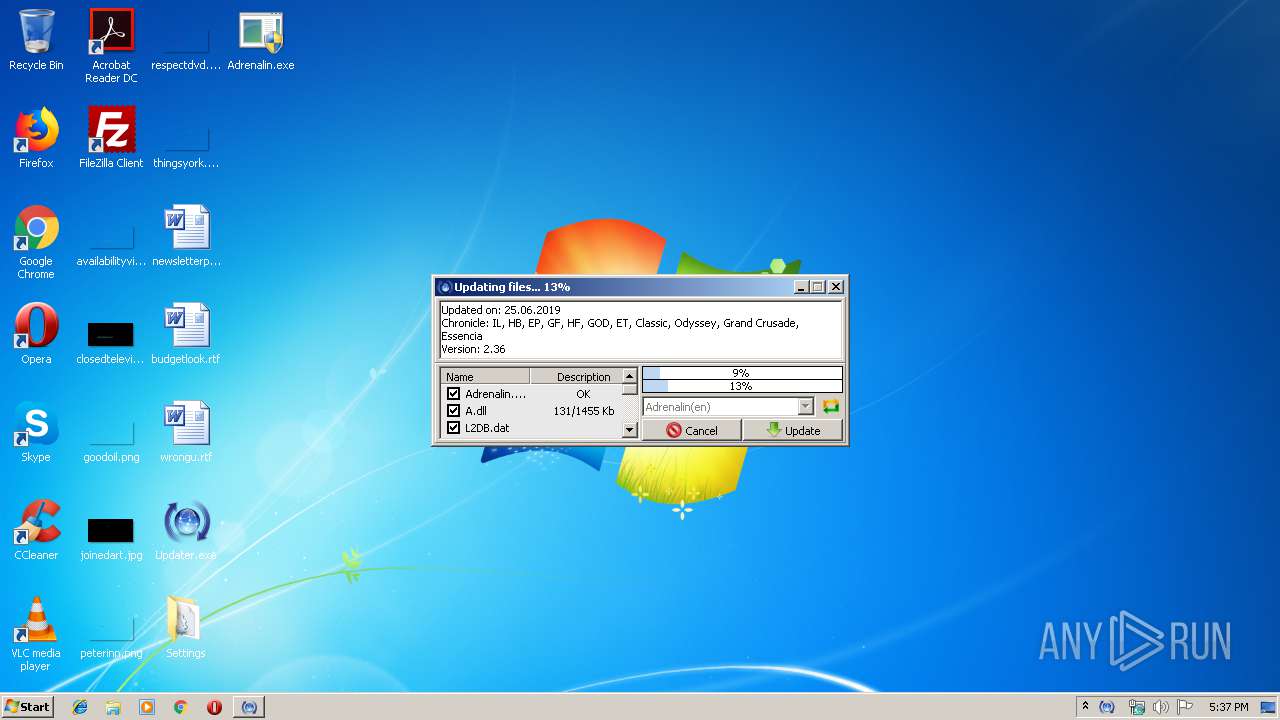Close the Updating files window

click(836, 287)
